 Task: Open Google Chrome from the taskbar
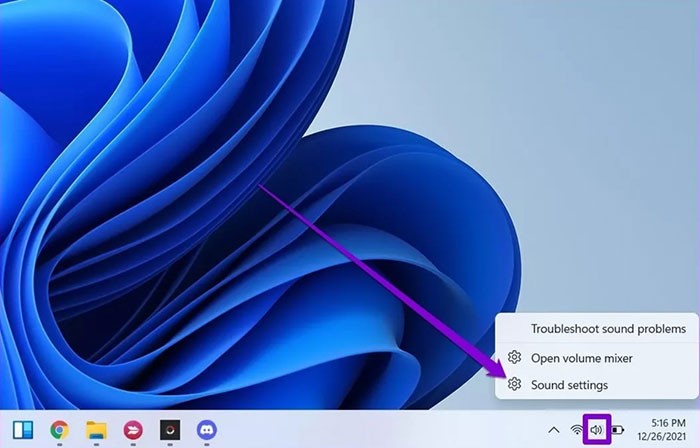pos(59,430)
